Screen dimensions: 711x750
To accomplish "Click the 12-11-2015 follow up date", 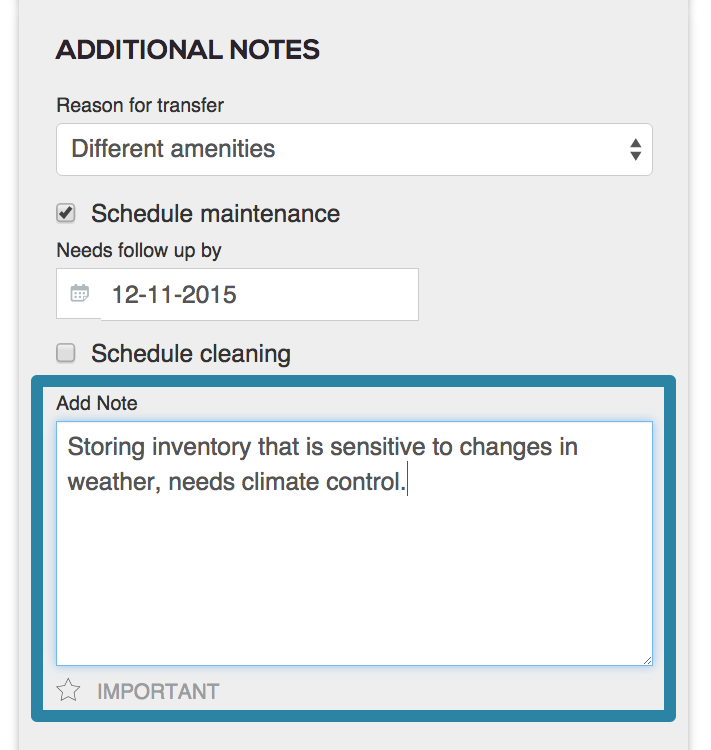I will pos(174,294).
